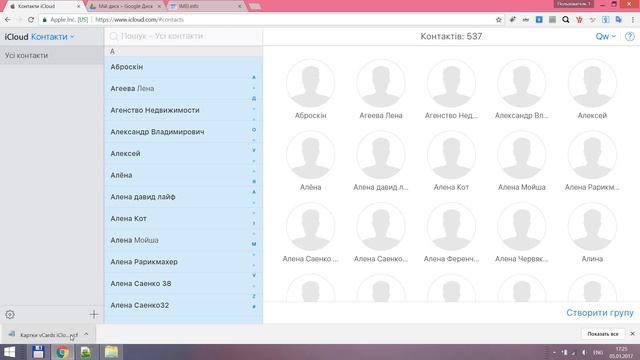Switch to the Google Диск tab
The image size is (640, 360).
click(x=125, y=6)
